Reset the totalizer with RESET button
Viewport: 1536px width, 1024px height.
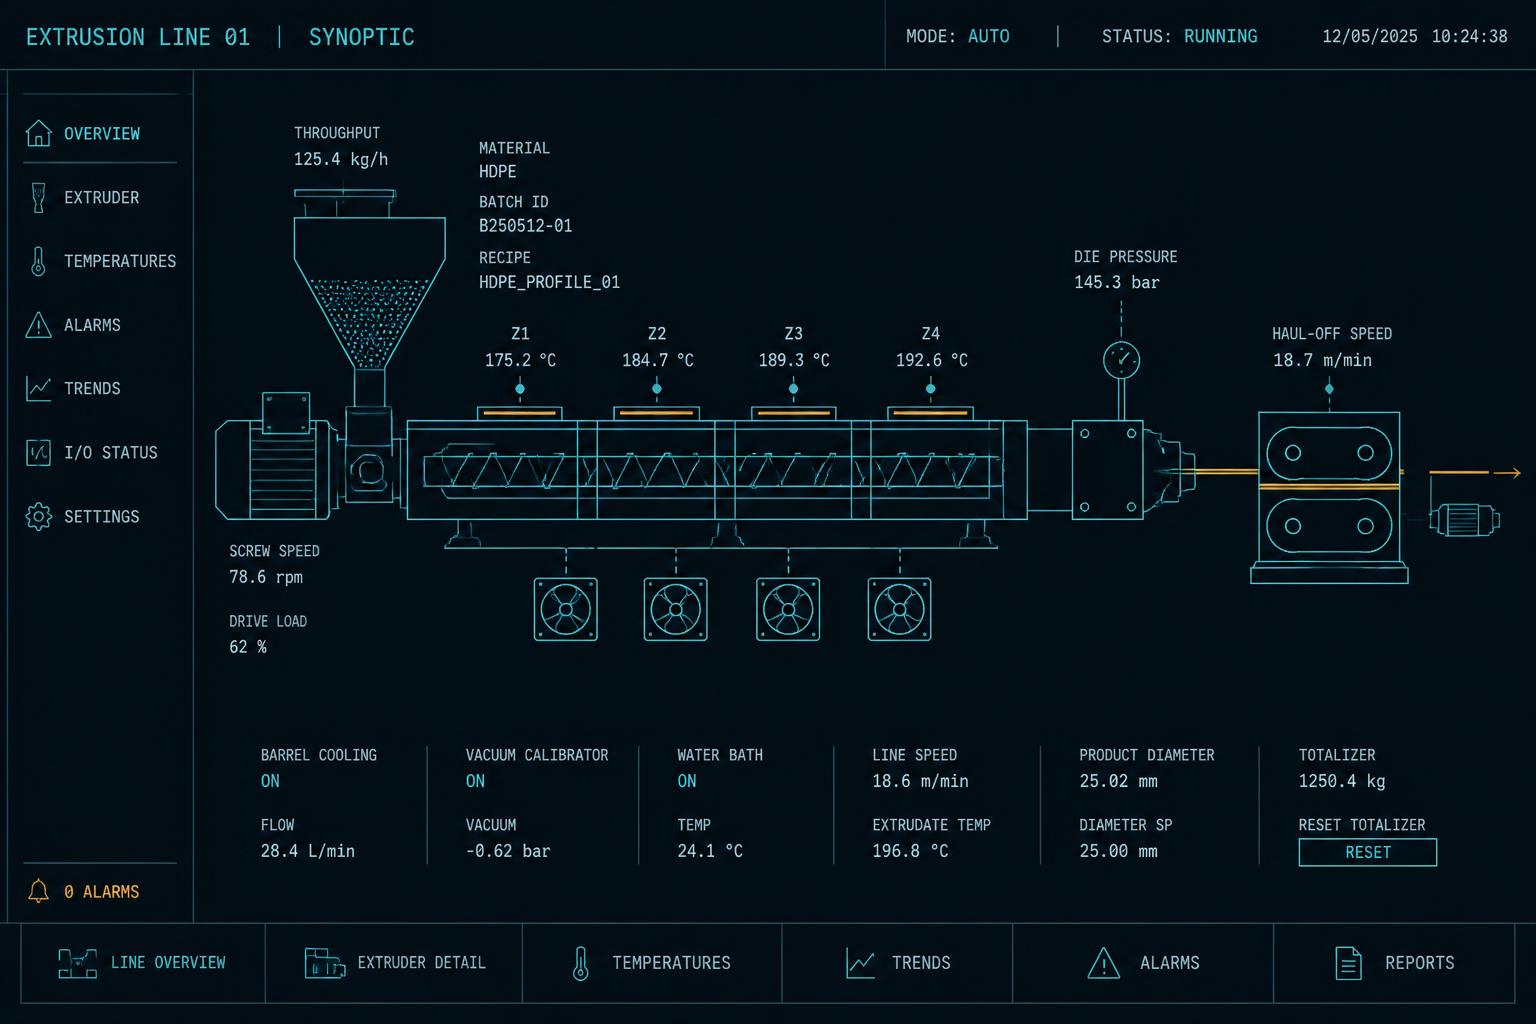(x=1367, y=852)
